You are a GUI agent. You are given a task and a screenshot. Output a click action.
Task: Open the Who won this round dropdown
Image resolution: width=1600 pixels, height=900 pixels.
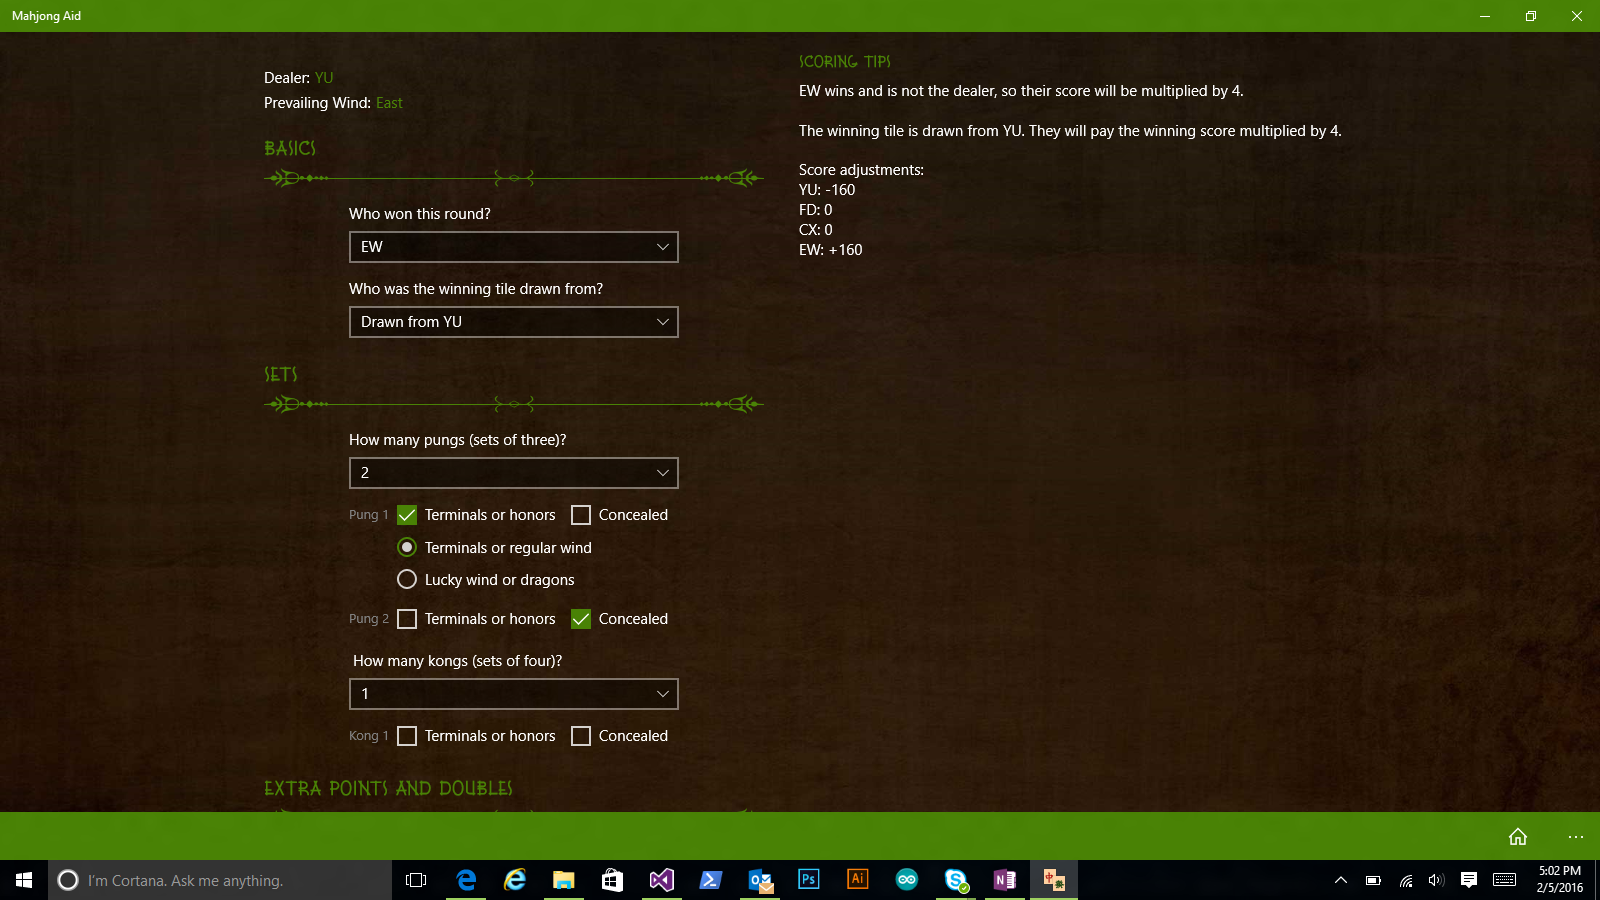click(513, 247)
